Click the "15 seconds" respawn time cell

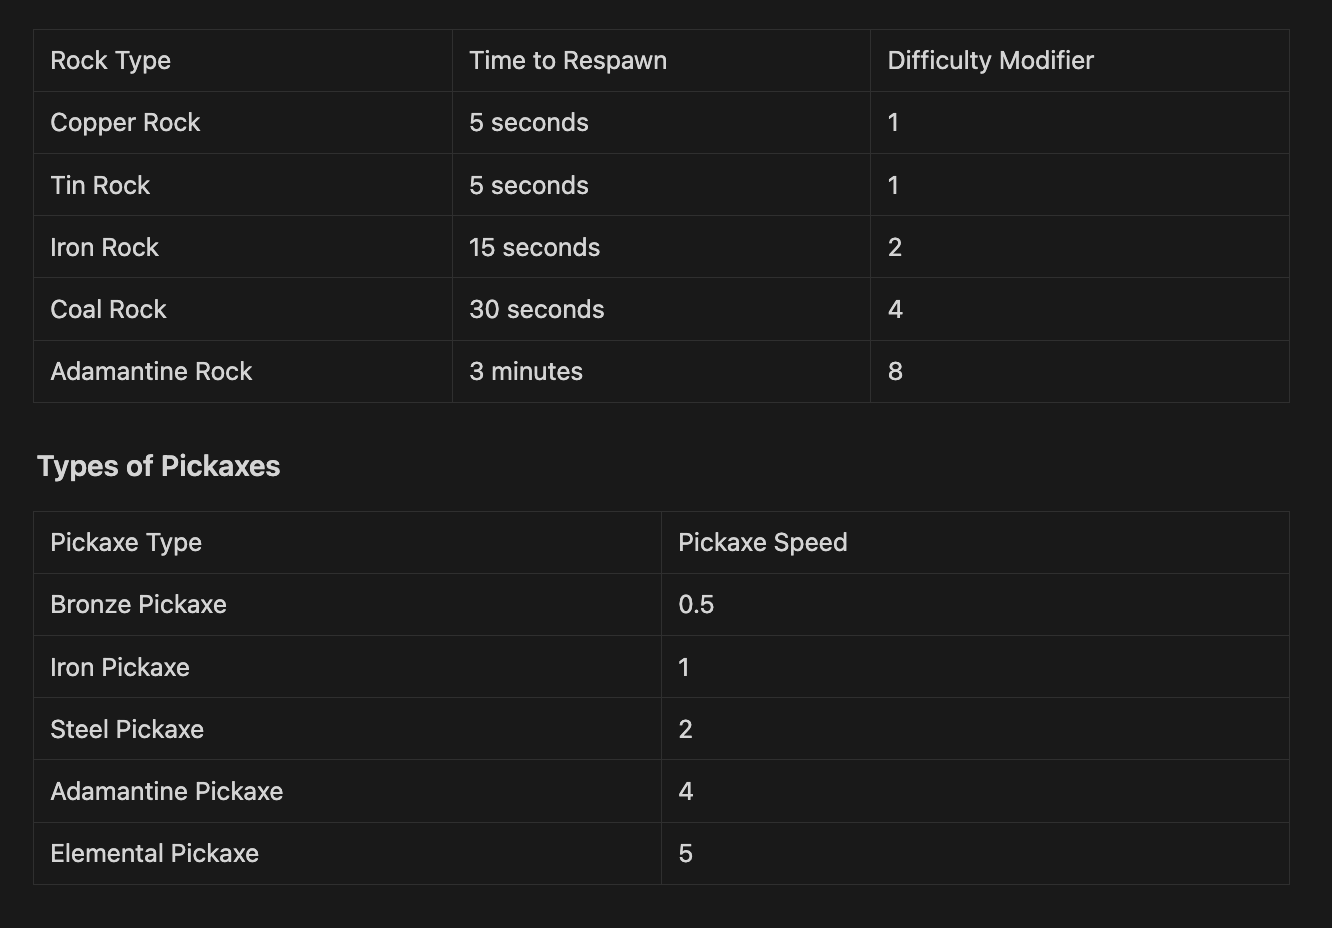point(534,248)
